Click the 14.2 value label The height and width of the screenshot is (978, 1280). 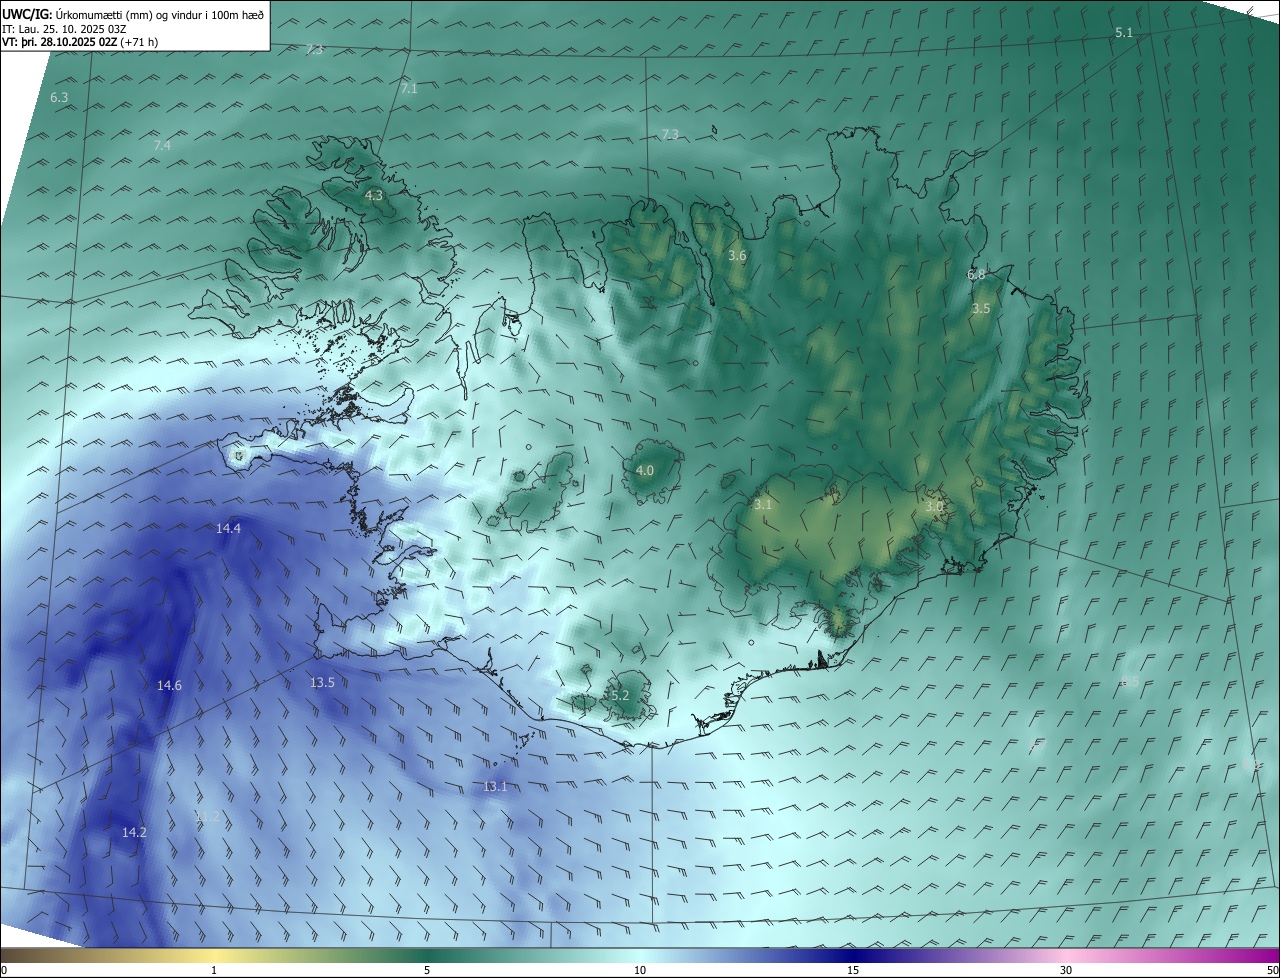[x=134, y=832]
